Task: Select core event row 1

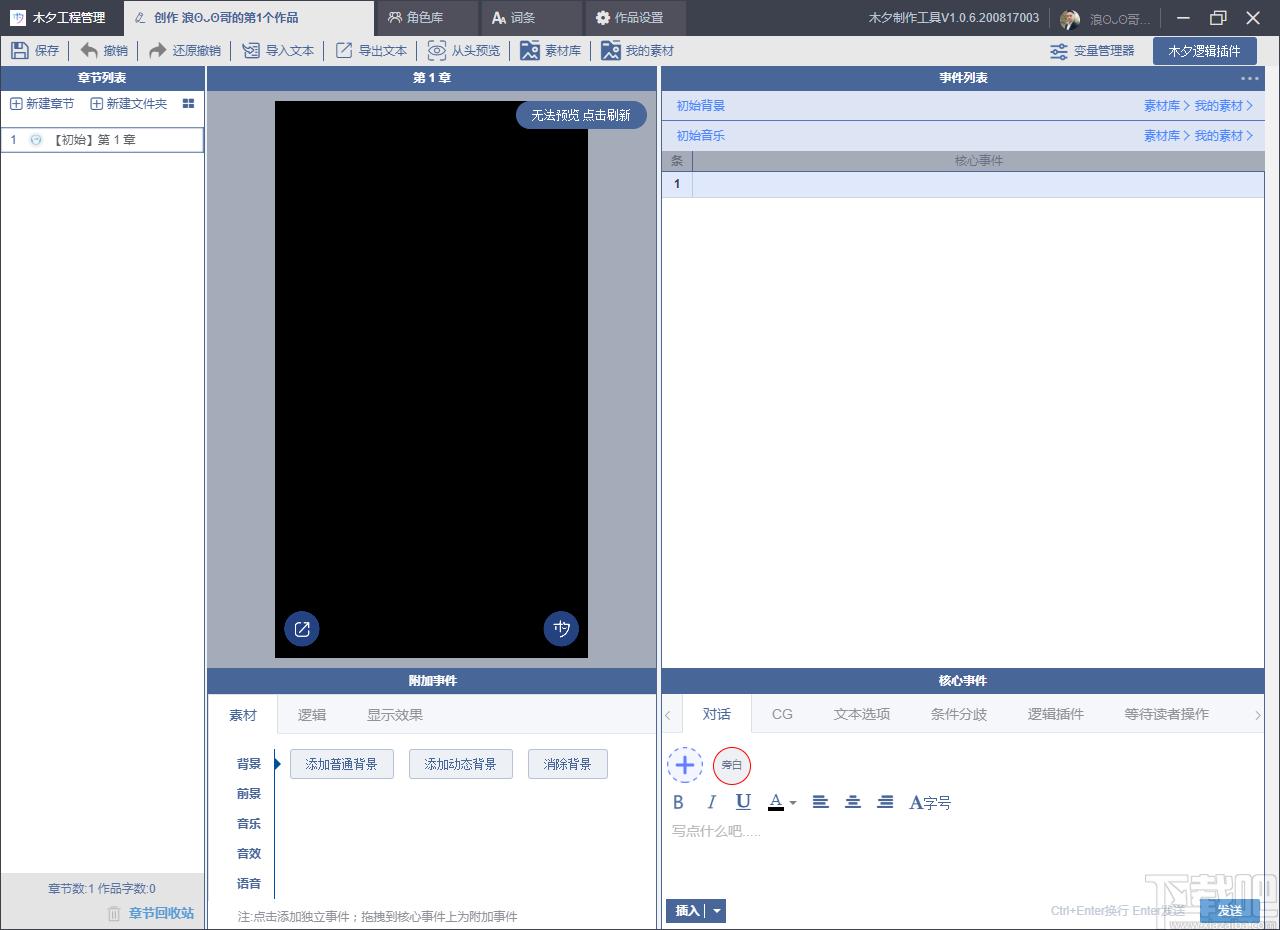Action: pos(963,184)
